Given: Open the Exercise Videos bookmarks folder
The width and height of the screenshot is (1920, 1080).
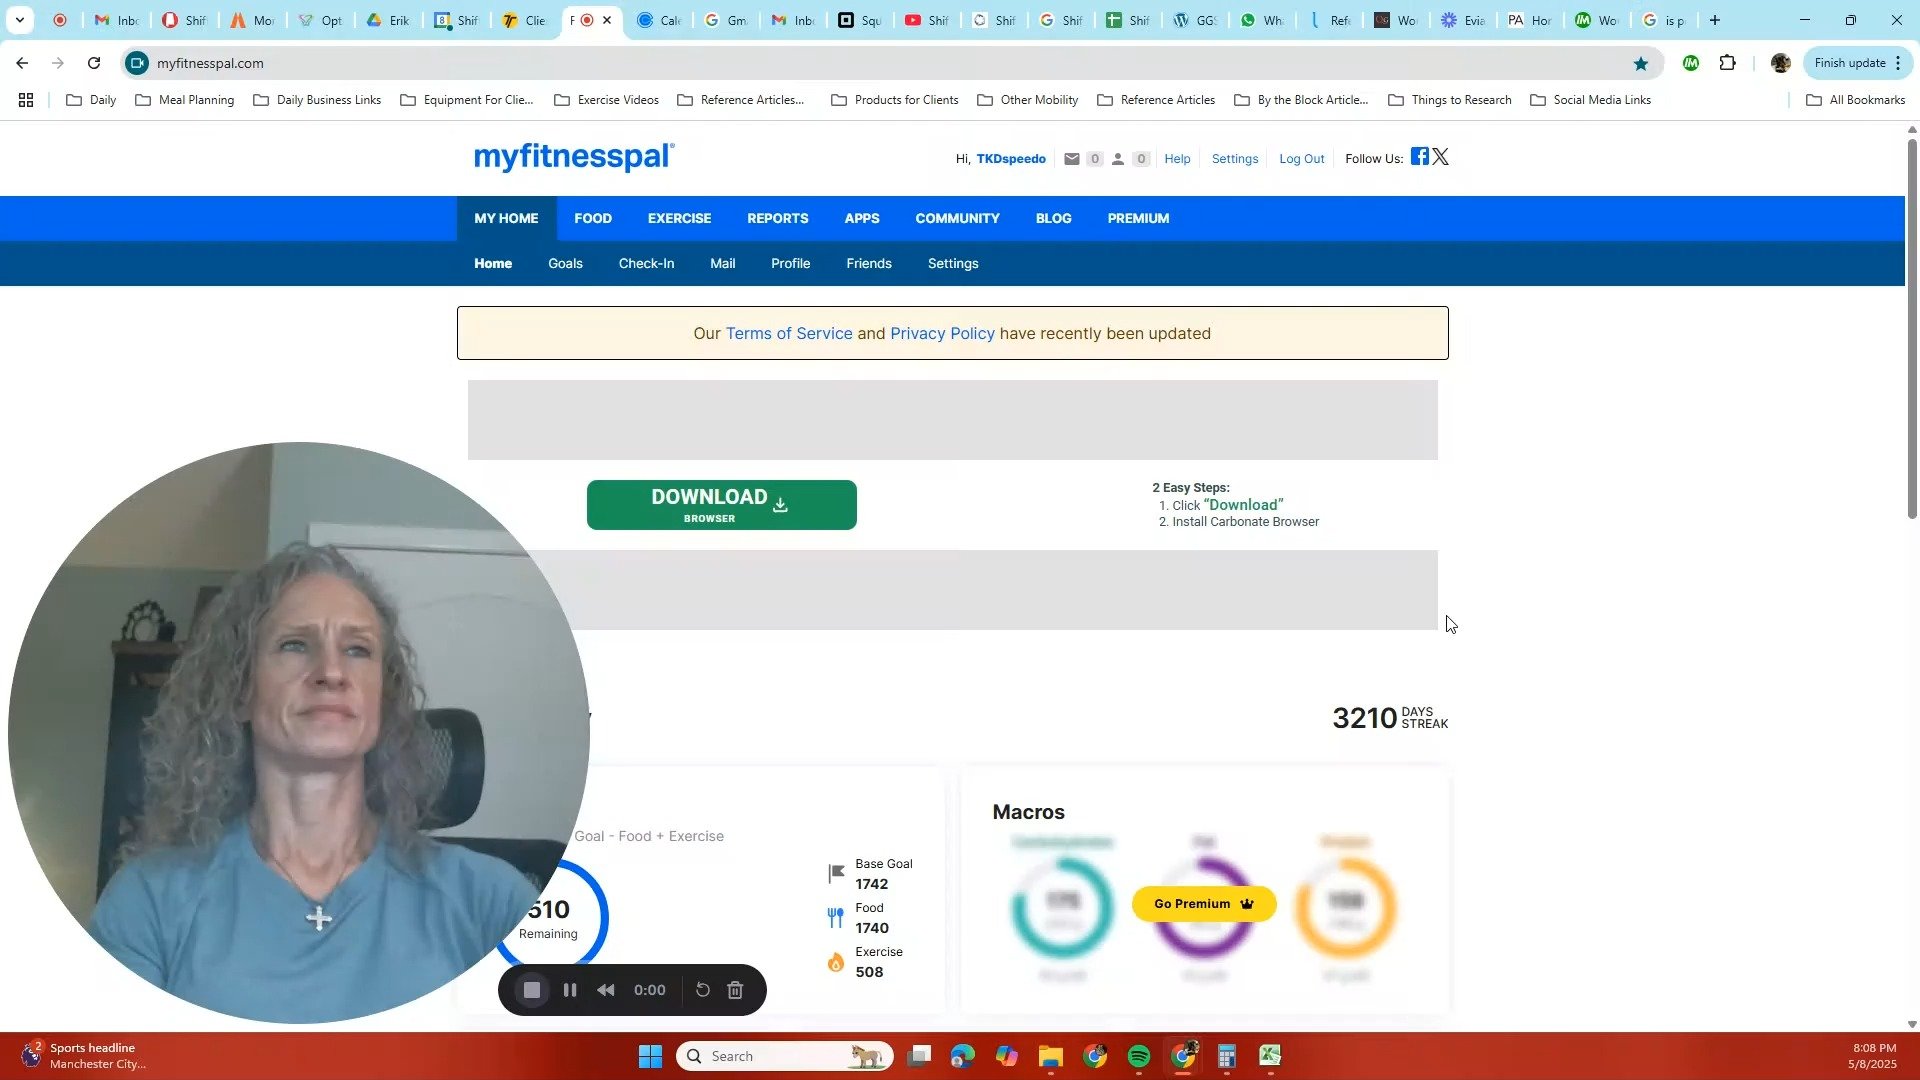Looking at the screenshot, I should point(606,100).
